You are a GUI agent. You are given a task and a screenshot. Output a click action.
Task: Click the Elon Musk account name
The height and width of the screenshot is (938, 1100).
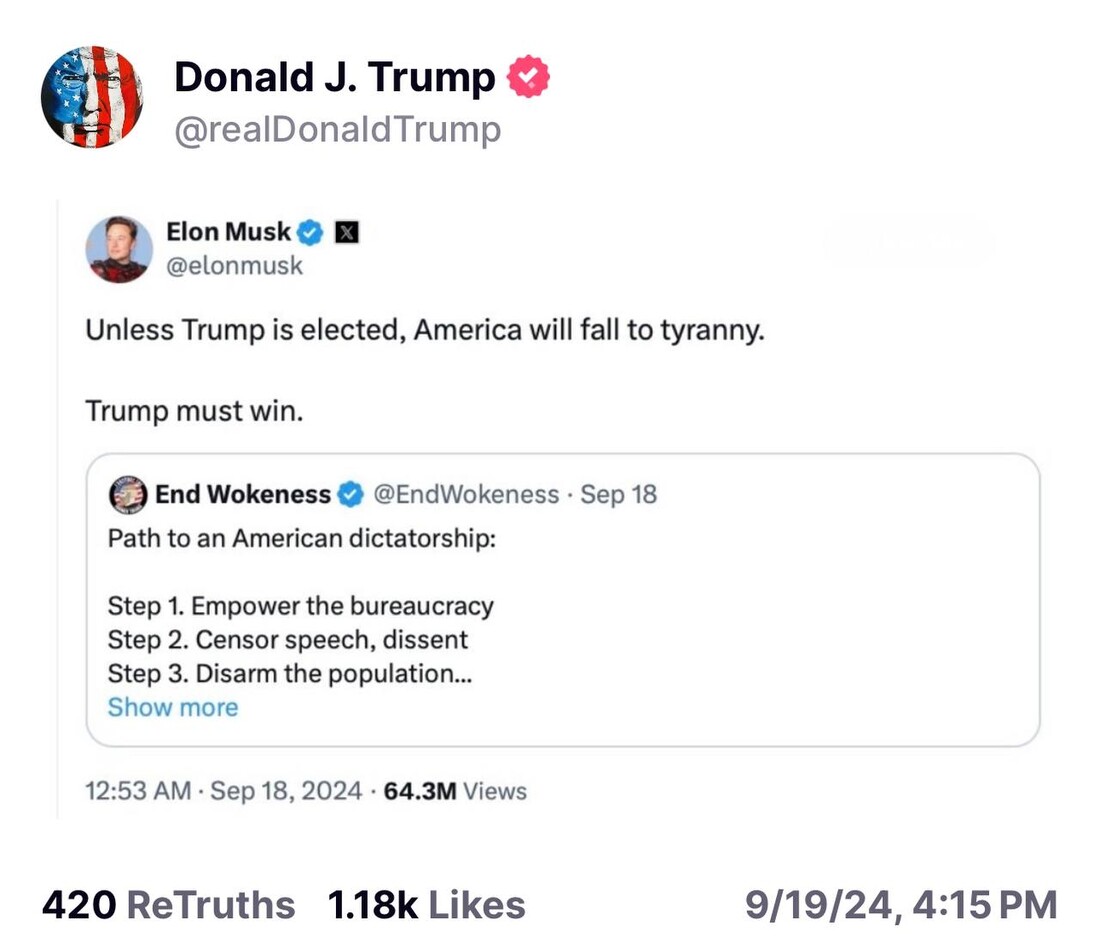click(x=229, y=233)
